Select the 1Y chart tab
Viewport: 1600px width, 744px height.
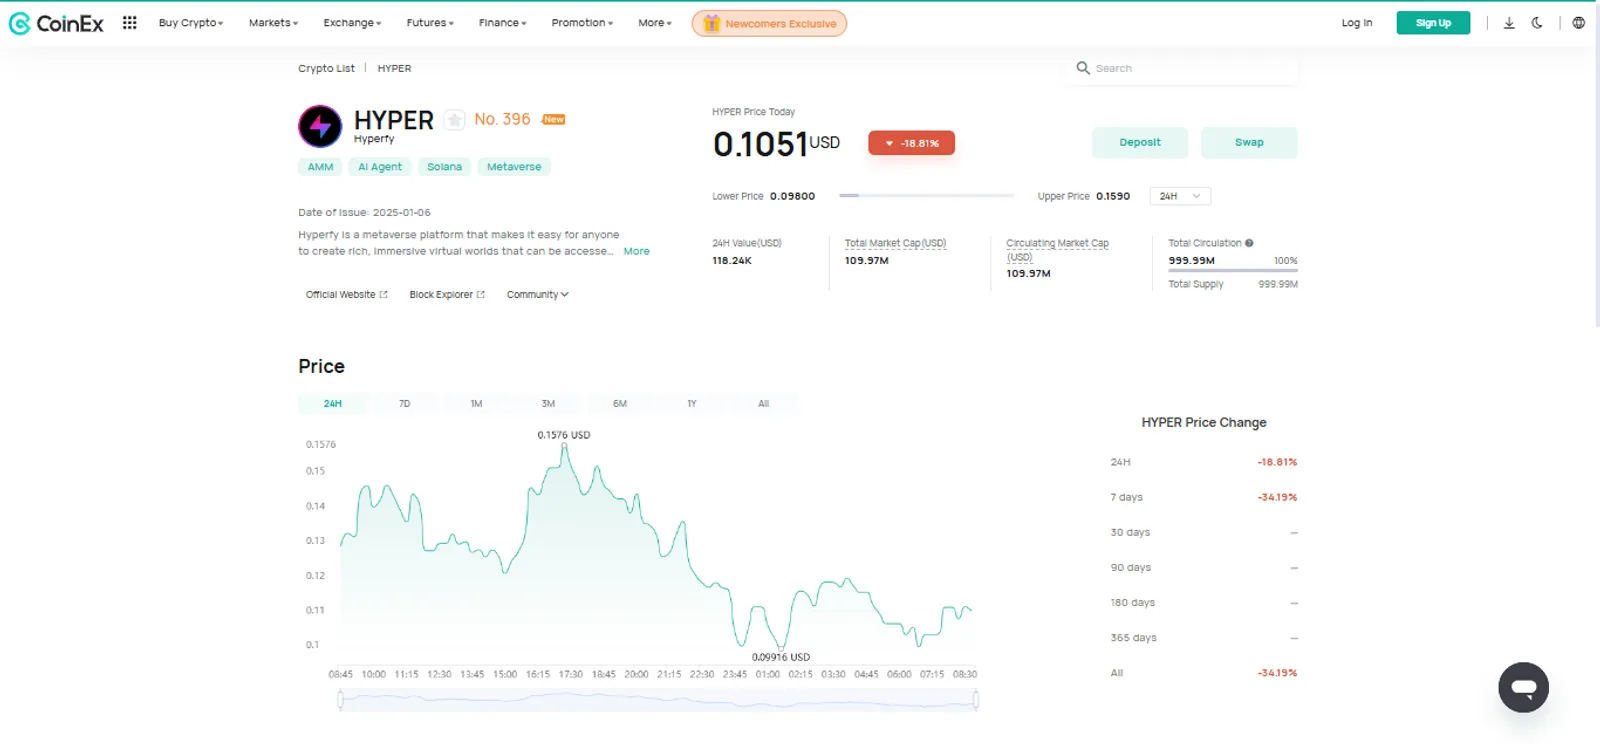[x=691, y=404]
